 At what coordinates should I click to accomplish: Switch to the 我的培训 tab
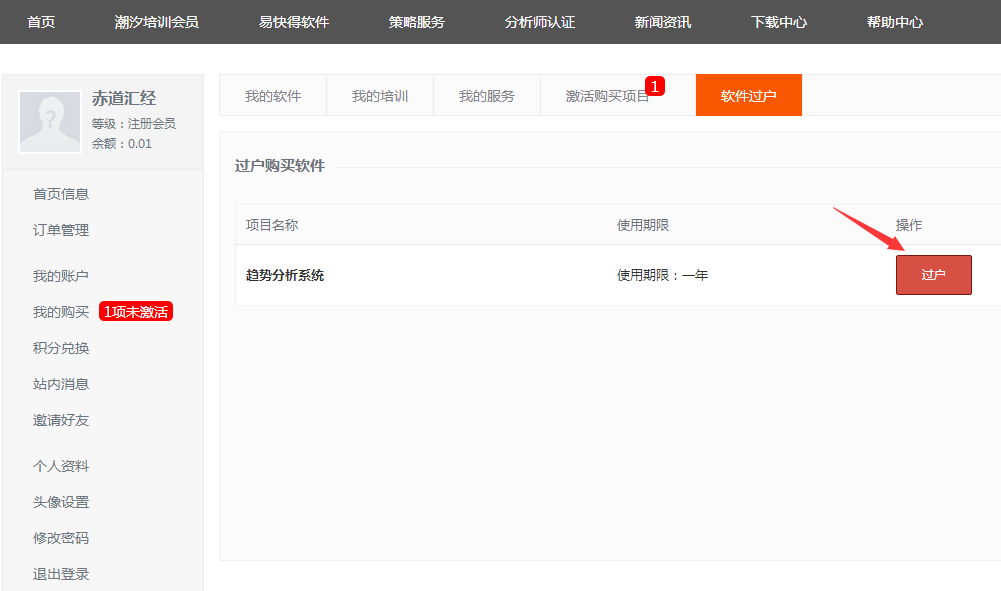coord(380,96)
